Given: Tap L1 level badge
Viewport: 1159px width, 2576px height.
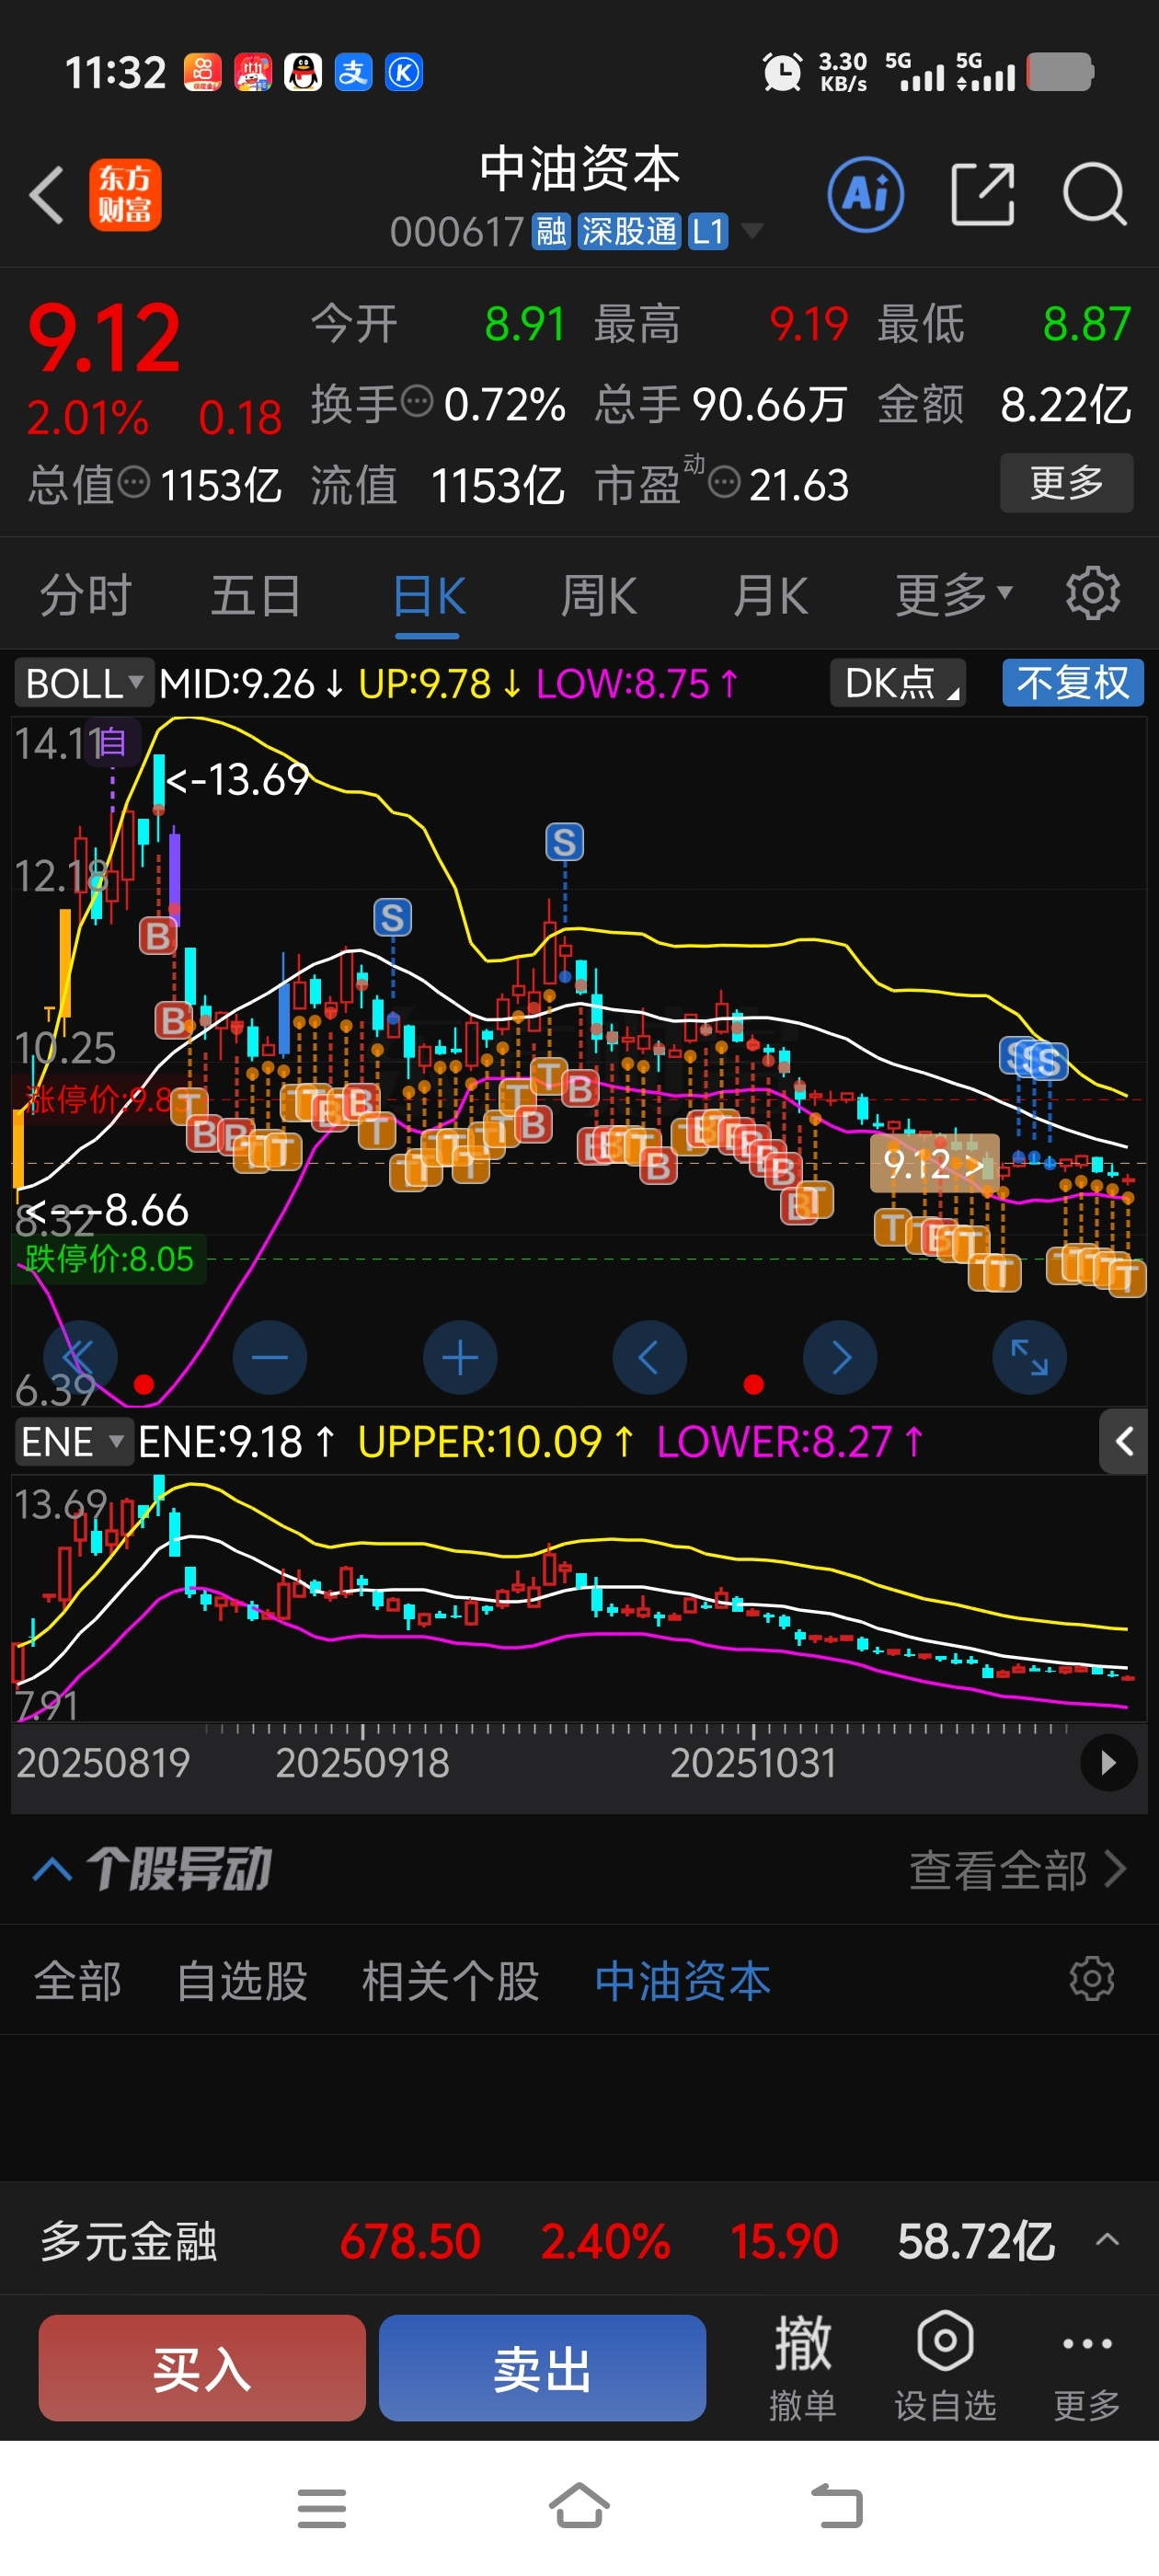Looking at the screenshot, I should (x=707, y=231).
